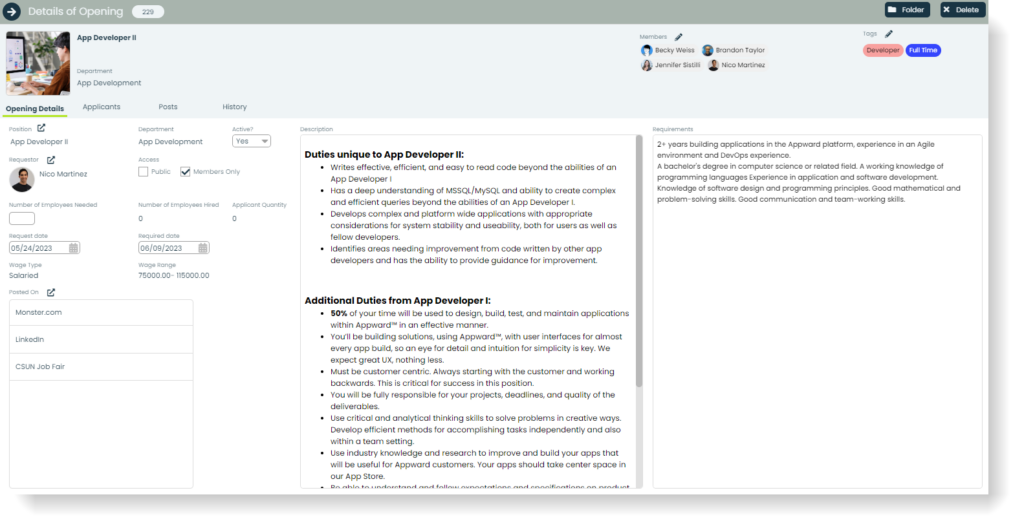Click the back arrow beside Details of Opening
The image size is (1024, 530).
click(x=12, y=11)
